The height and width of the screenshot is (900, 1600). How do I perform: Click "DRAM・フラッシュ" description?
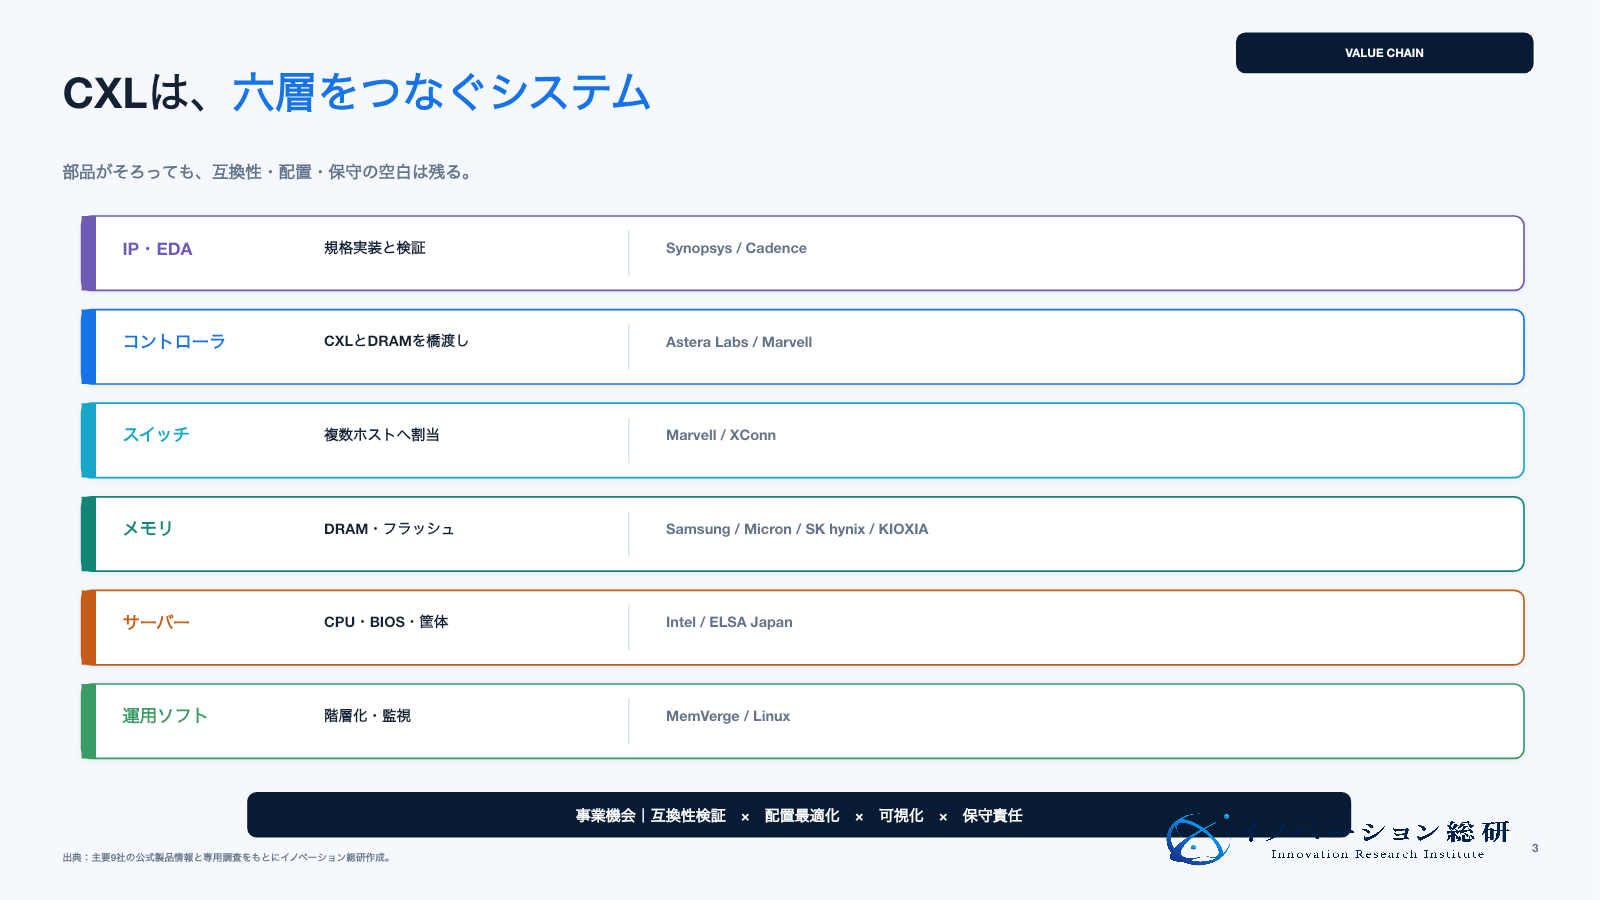point(389,529)
